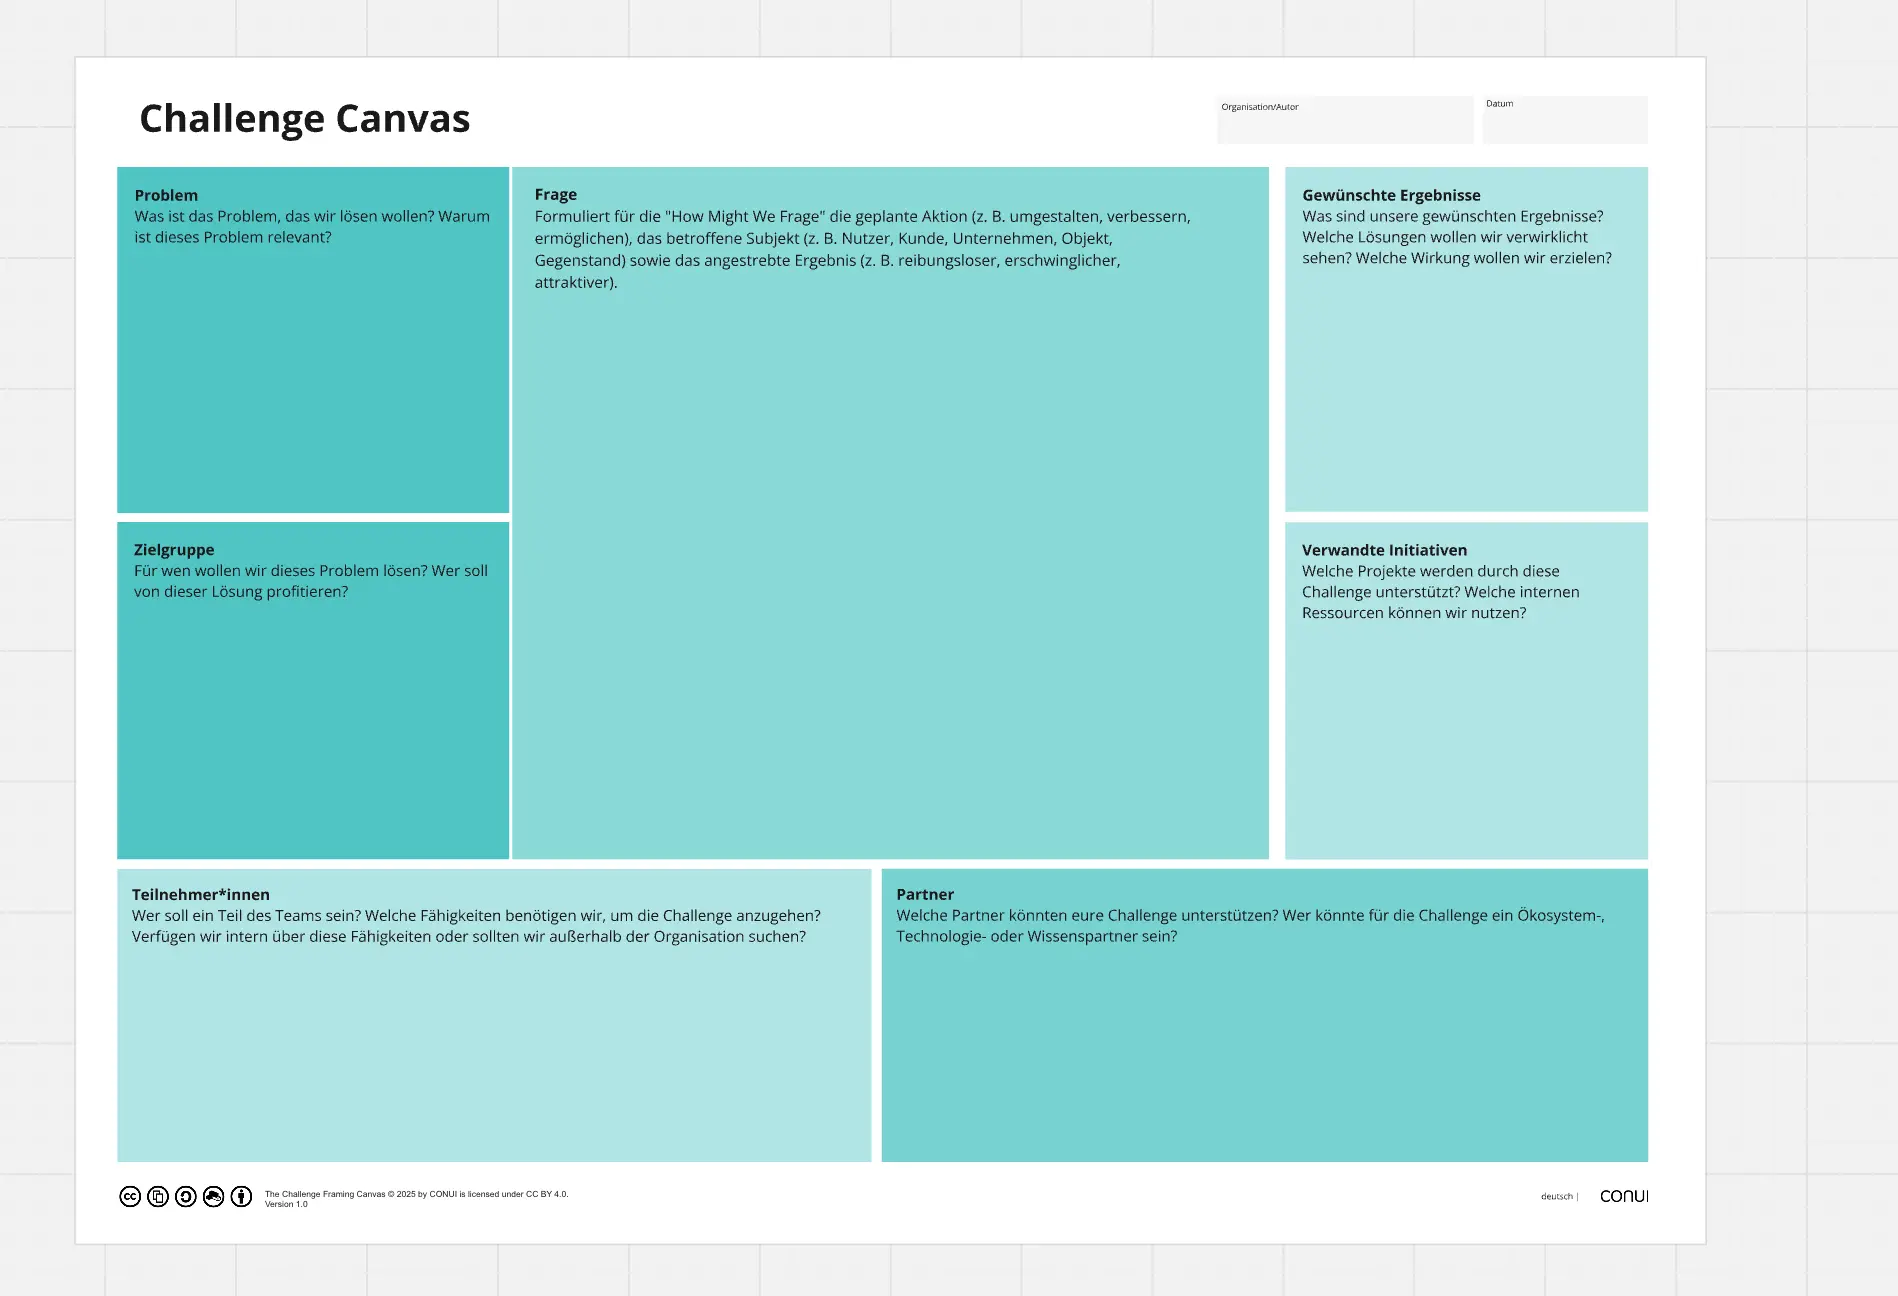
Task: Click the 'Was ist das Problem' description text
Action: tap(312, 227)
